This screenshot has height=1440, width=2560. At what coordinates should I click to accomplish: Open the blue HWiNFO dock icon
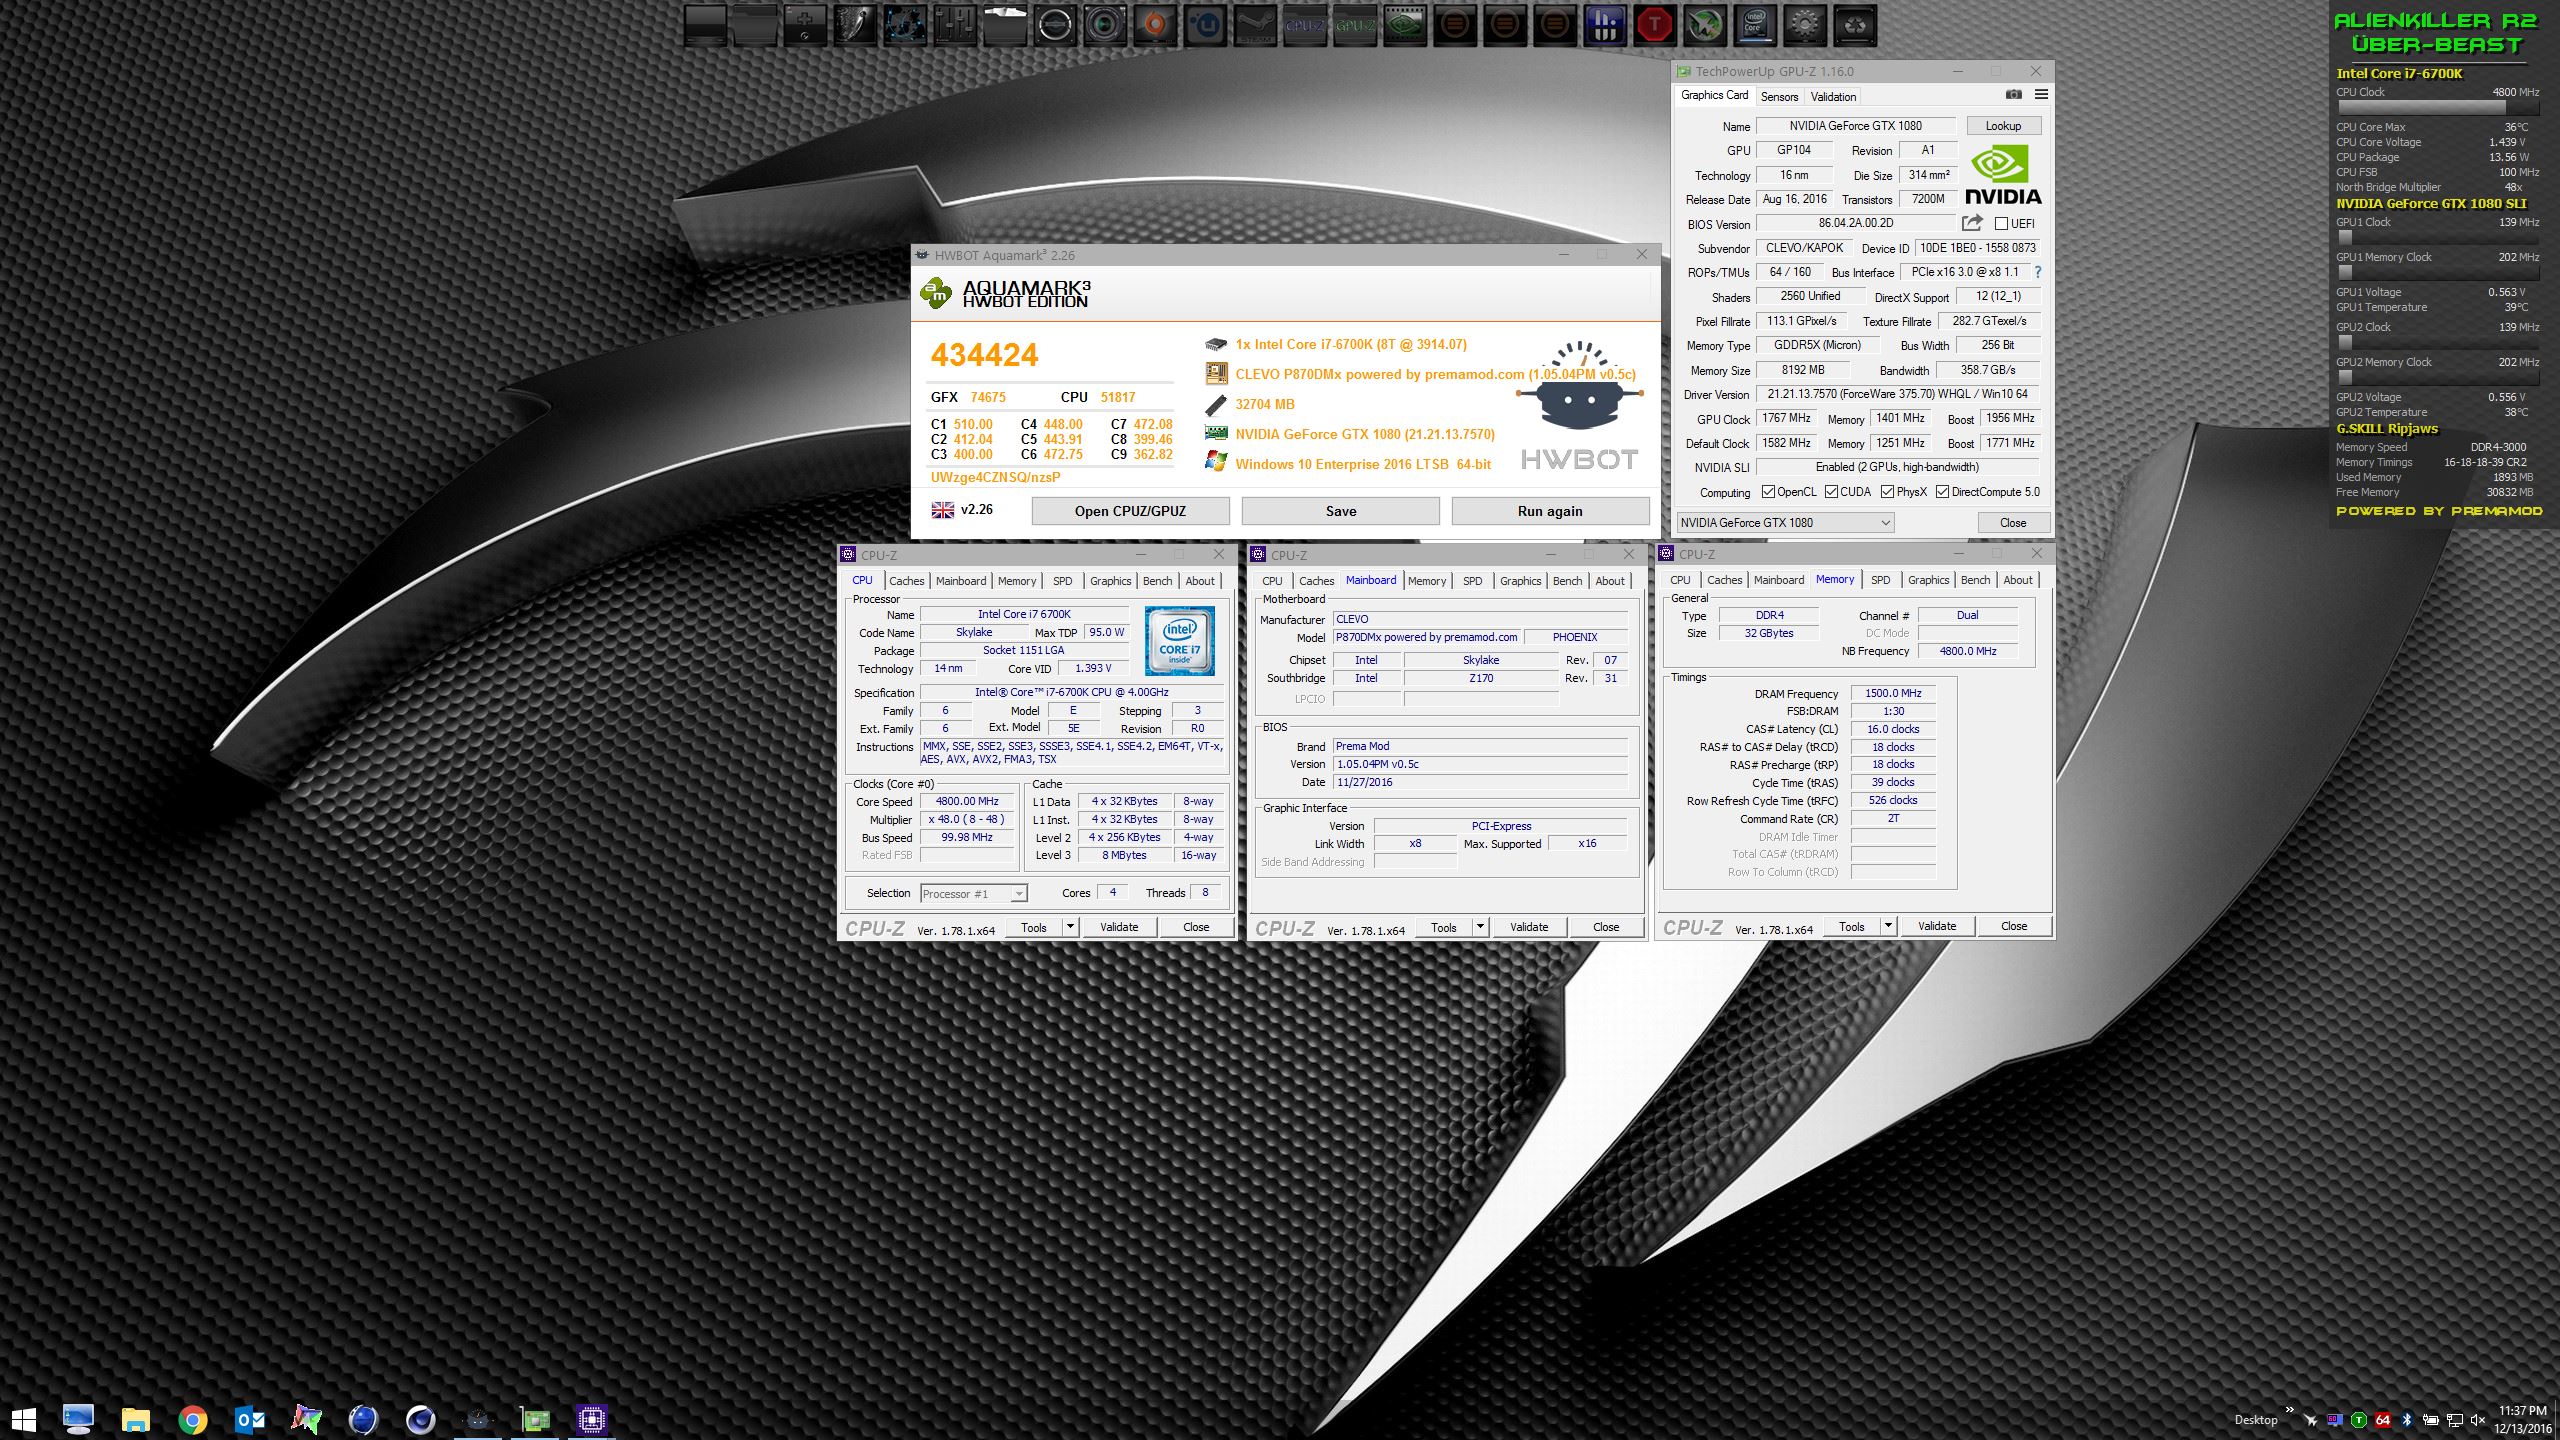point(1605,26)
